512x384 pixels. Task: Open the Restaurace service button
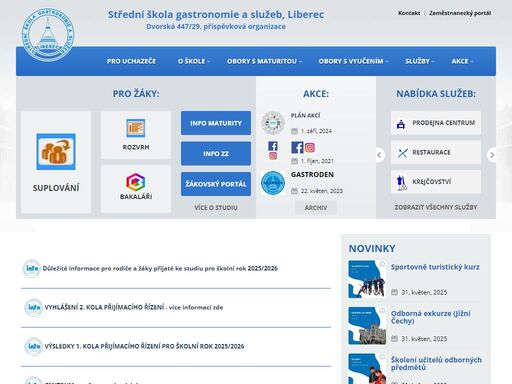click(436, 152)
